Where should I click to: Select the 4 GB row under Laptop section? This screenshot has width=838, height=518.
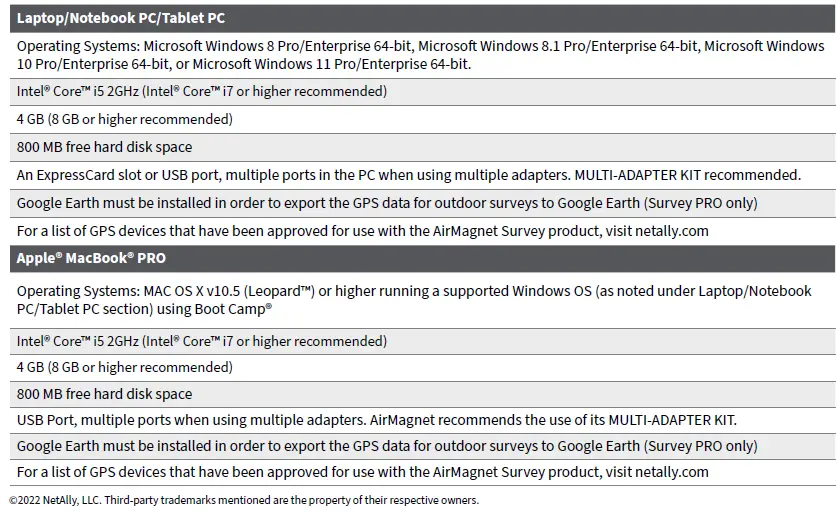125,120
